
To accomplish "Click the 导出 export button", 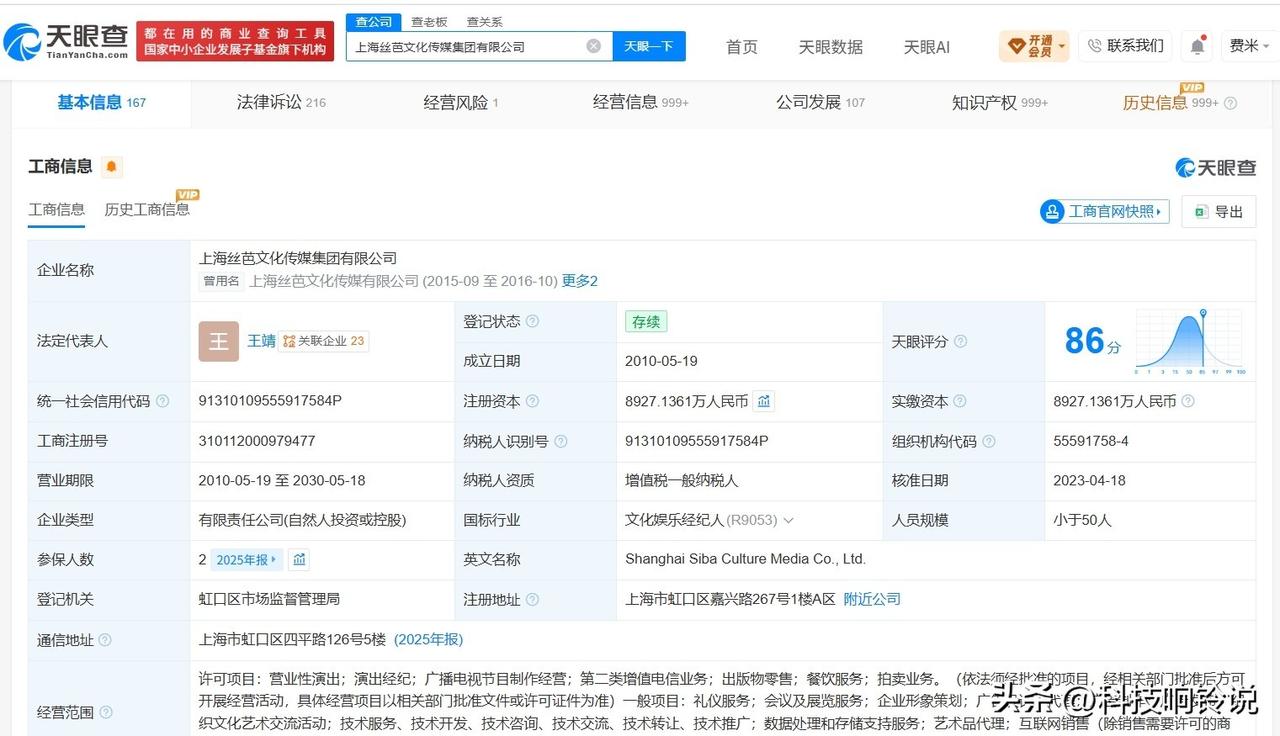I will (x=1219, y=212).
